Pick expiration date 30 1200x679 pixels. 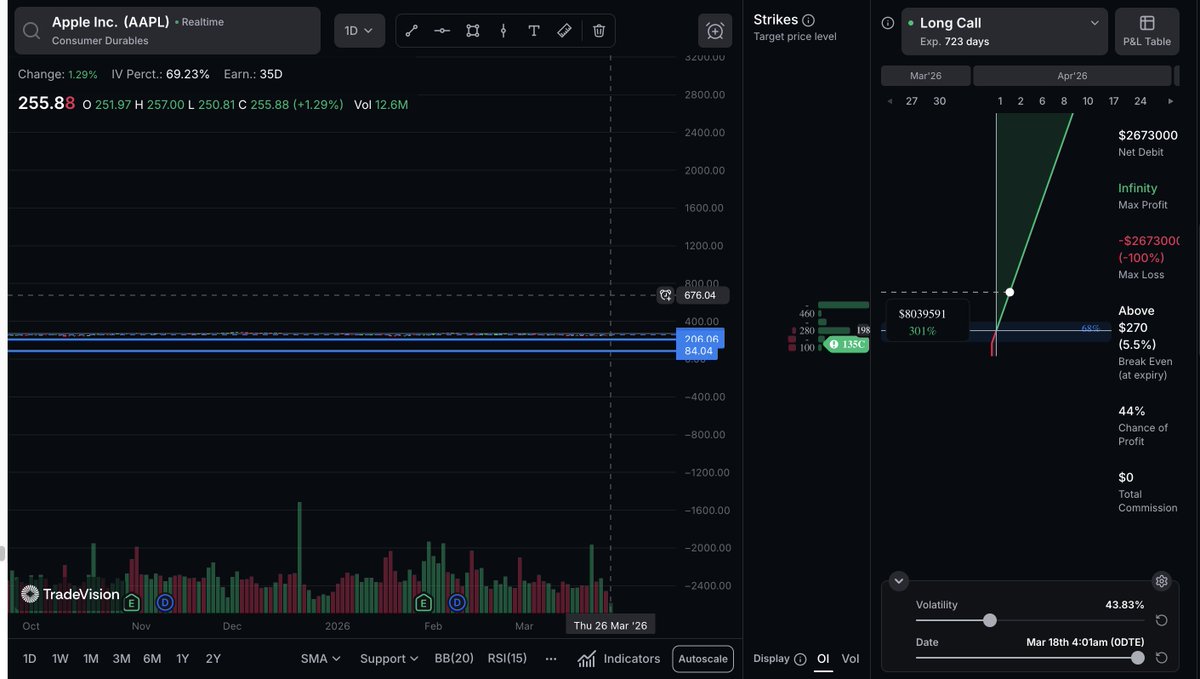(939, 101)
